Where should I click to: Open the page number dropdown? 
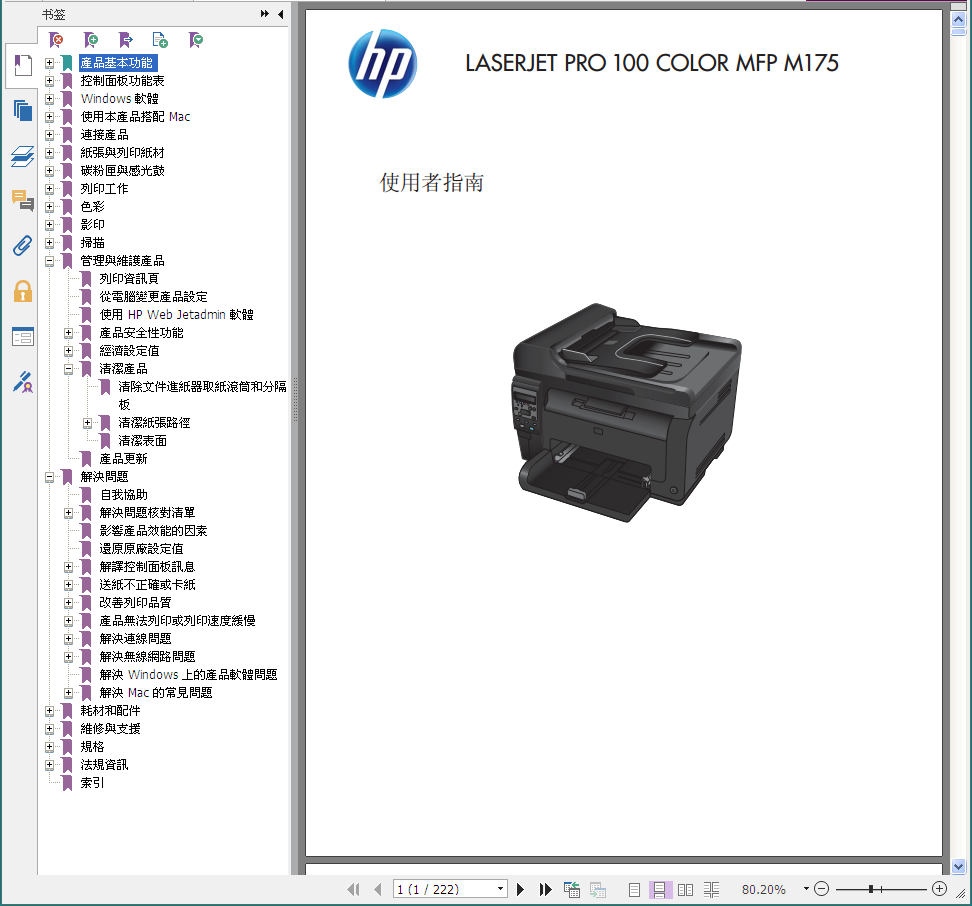[500, 889]
